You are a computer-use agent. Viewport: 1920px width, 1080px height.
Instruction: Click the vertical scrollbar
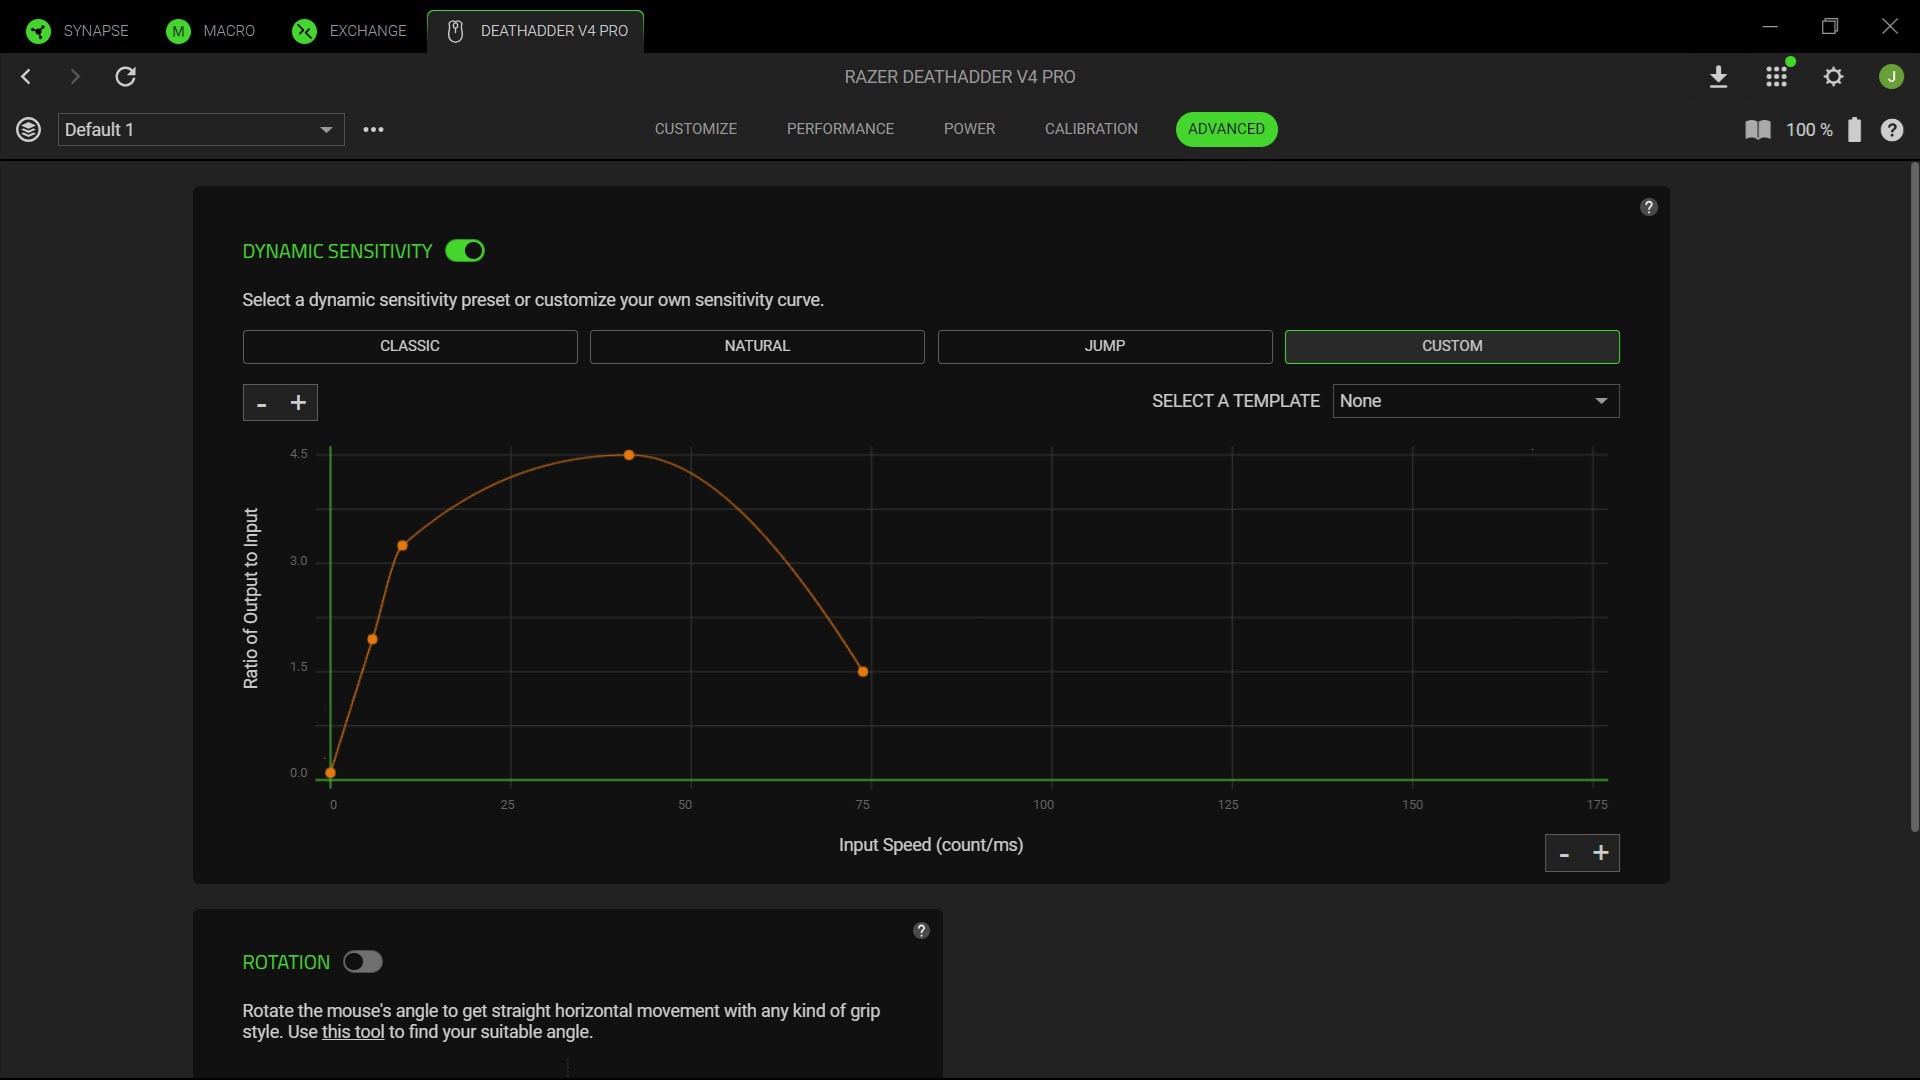1914,497
